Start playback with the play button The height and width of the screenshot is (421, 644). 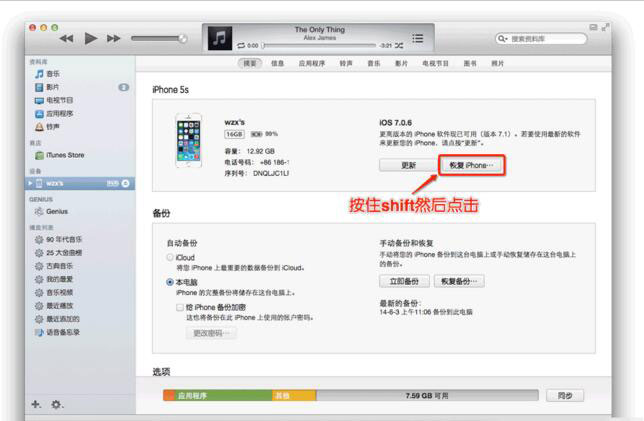[91, 39]
